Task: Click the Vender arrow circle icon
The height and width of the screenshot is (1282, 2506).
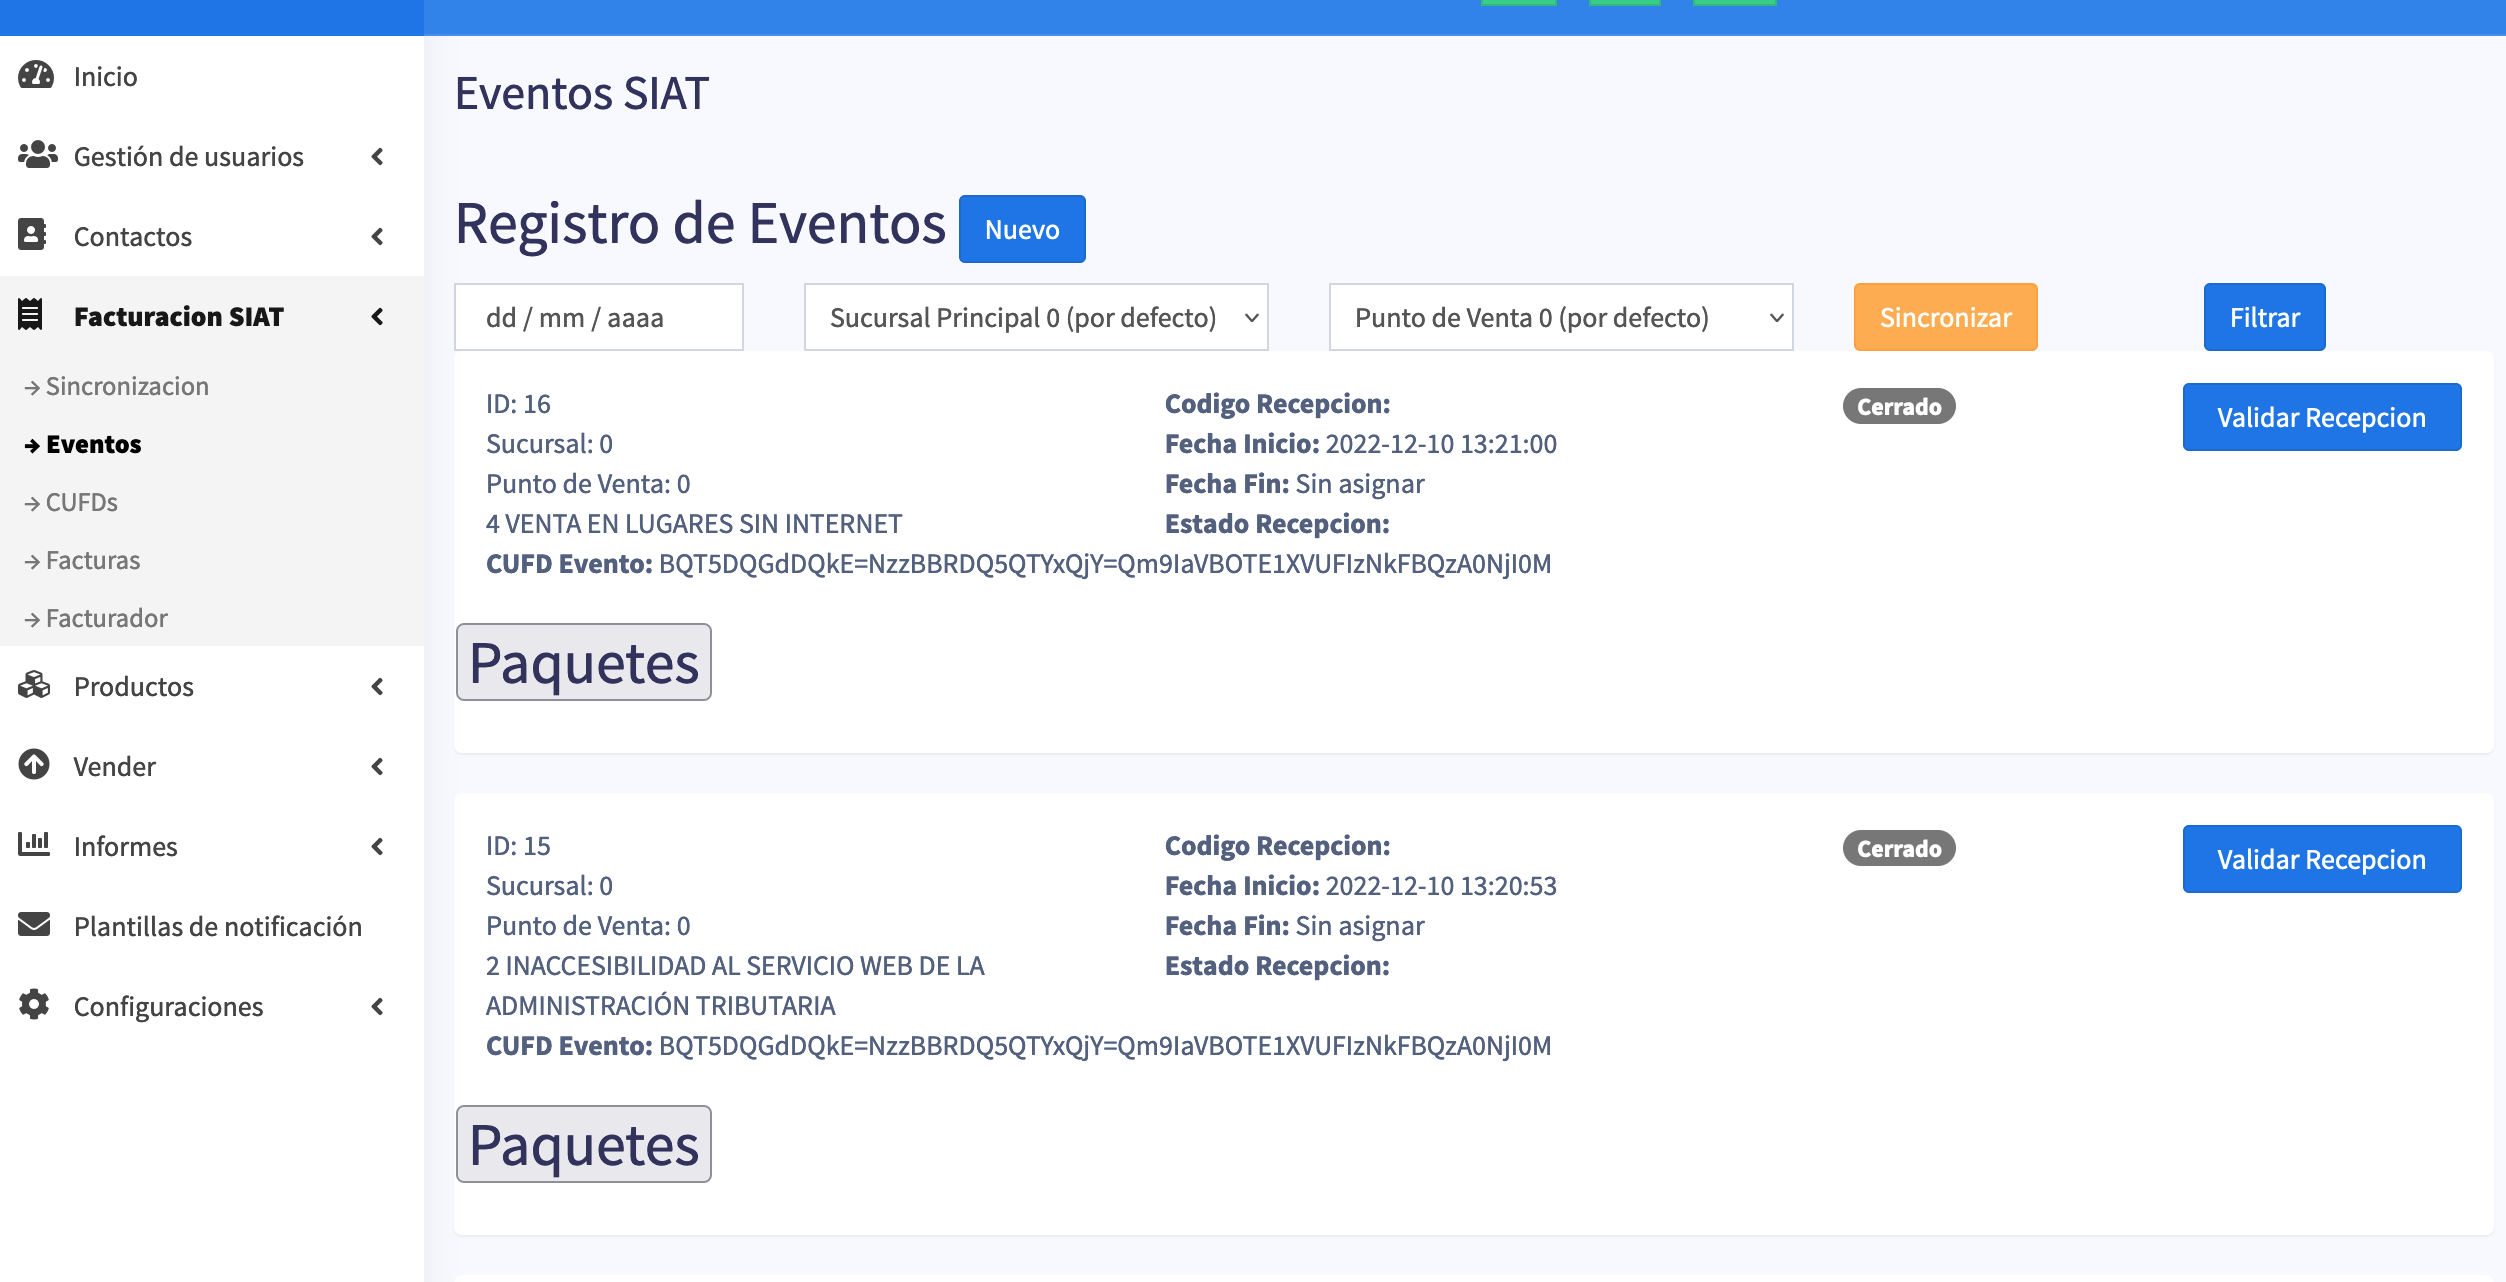Action: tap(34, 765)
